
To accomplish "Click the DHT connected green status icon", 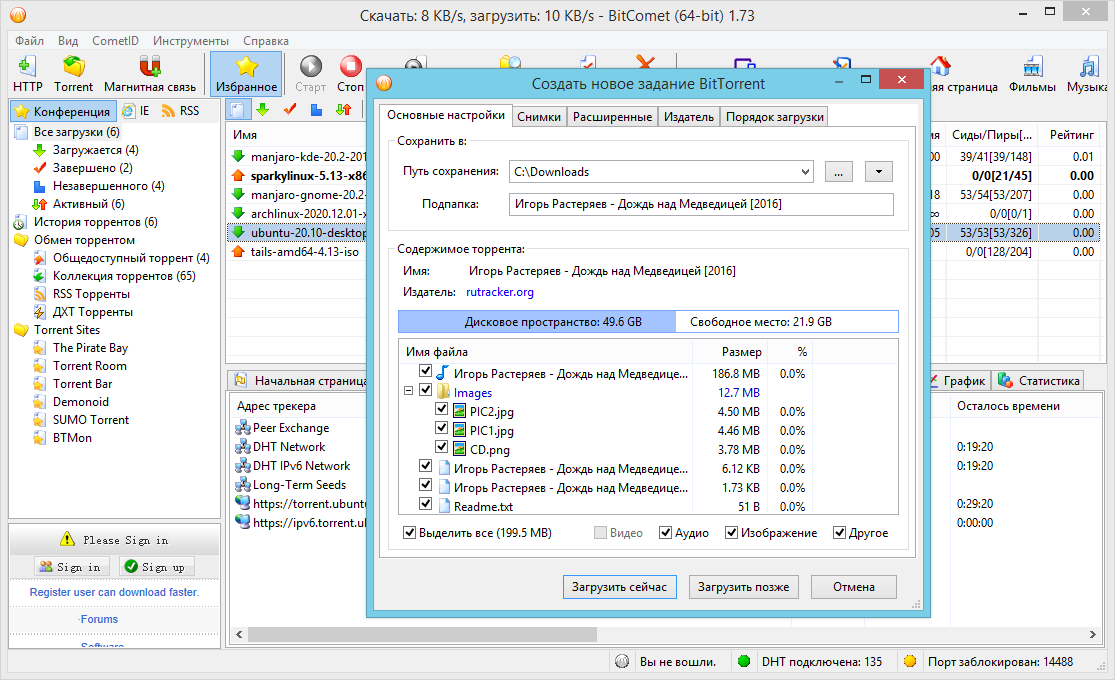I will pos(744,662).
